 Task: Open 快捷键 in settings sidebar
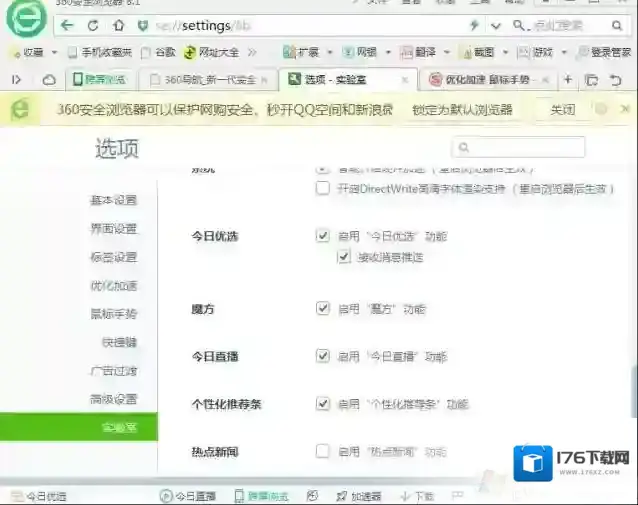tap(119, 342)
